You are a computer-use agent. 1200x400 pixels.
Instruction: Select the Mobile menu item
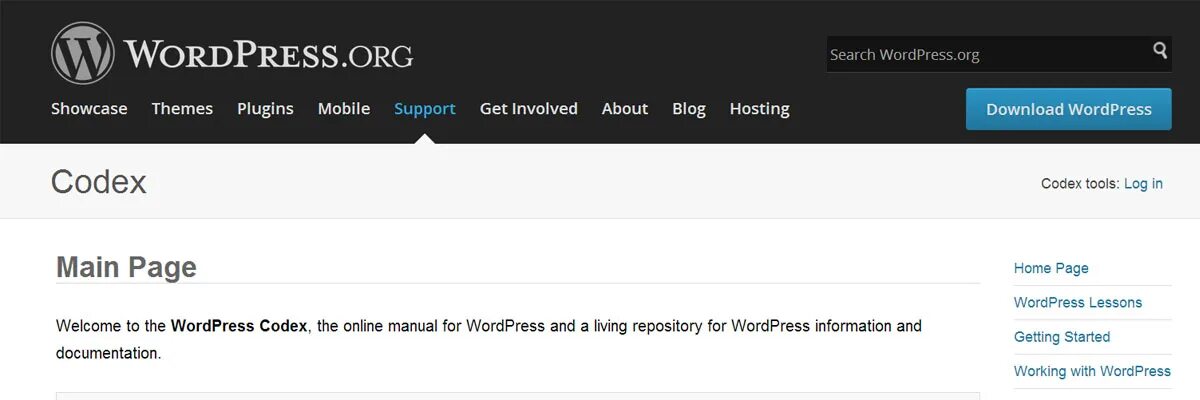(344, 109)
